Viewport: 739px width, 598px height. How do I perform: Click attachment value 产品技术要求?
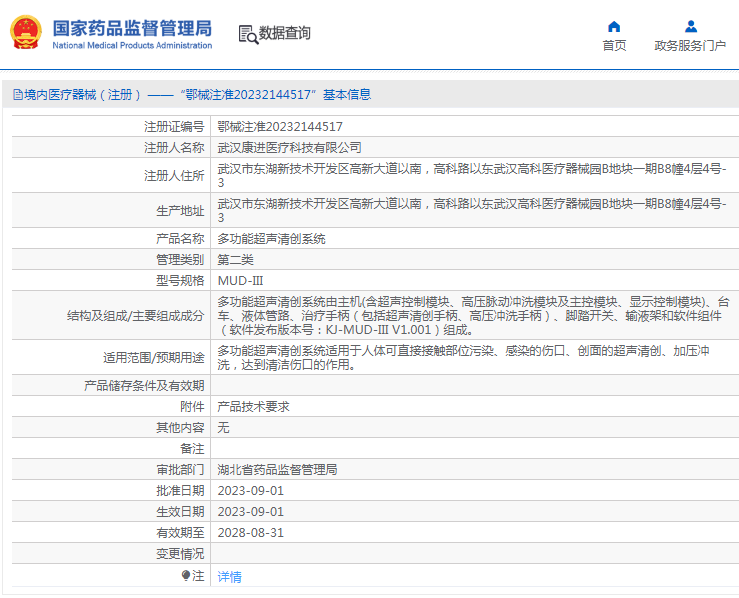[254, 407]
